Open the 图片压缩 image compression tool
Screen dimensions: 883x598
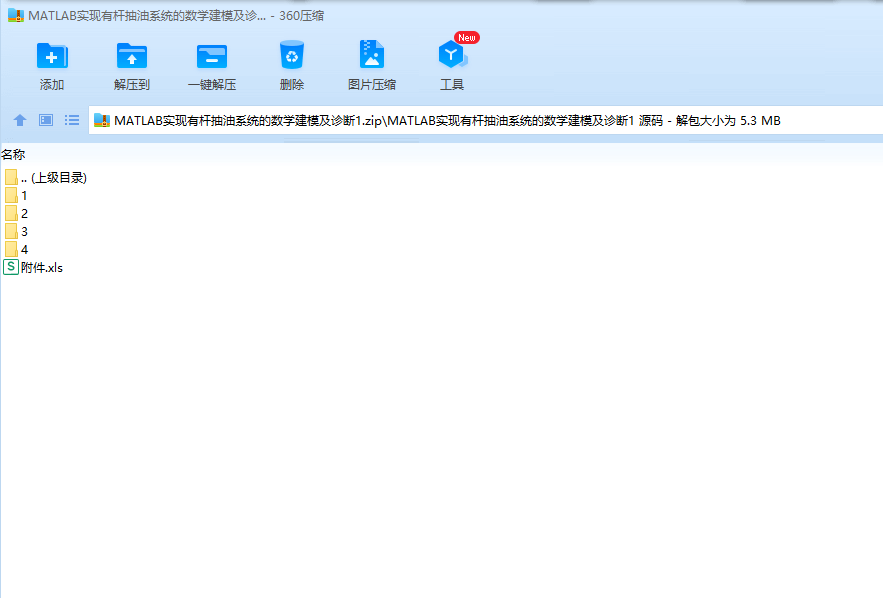[372, 55]
